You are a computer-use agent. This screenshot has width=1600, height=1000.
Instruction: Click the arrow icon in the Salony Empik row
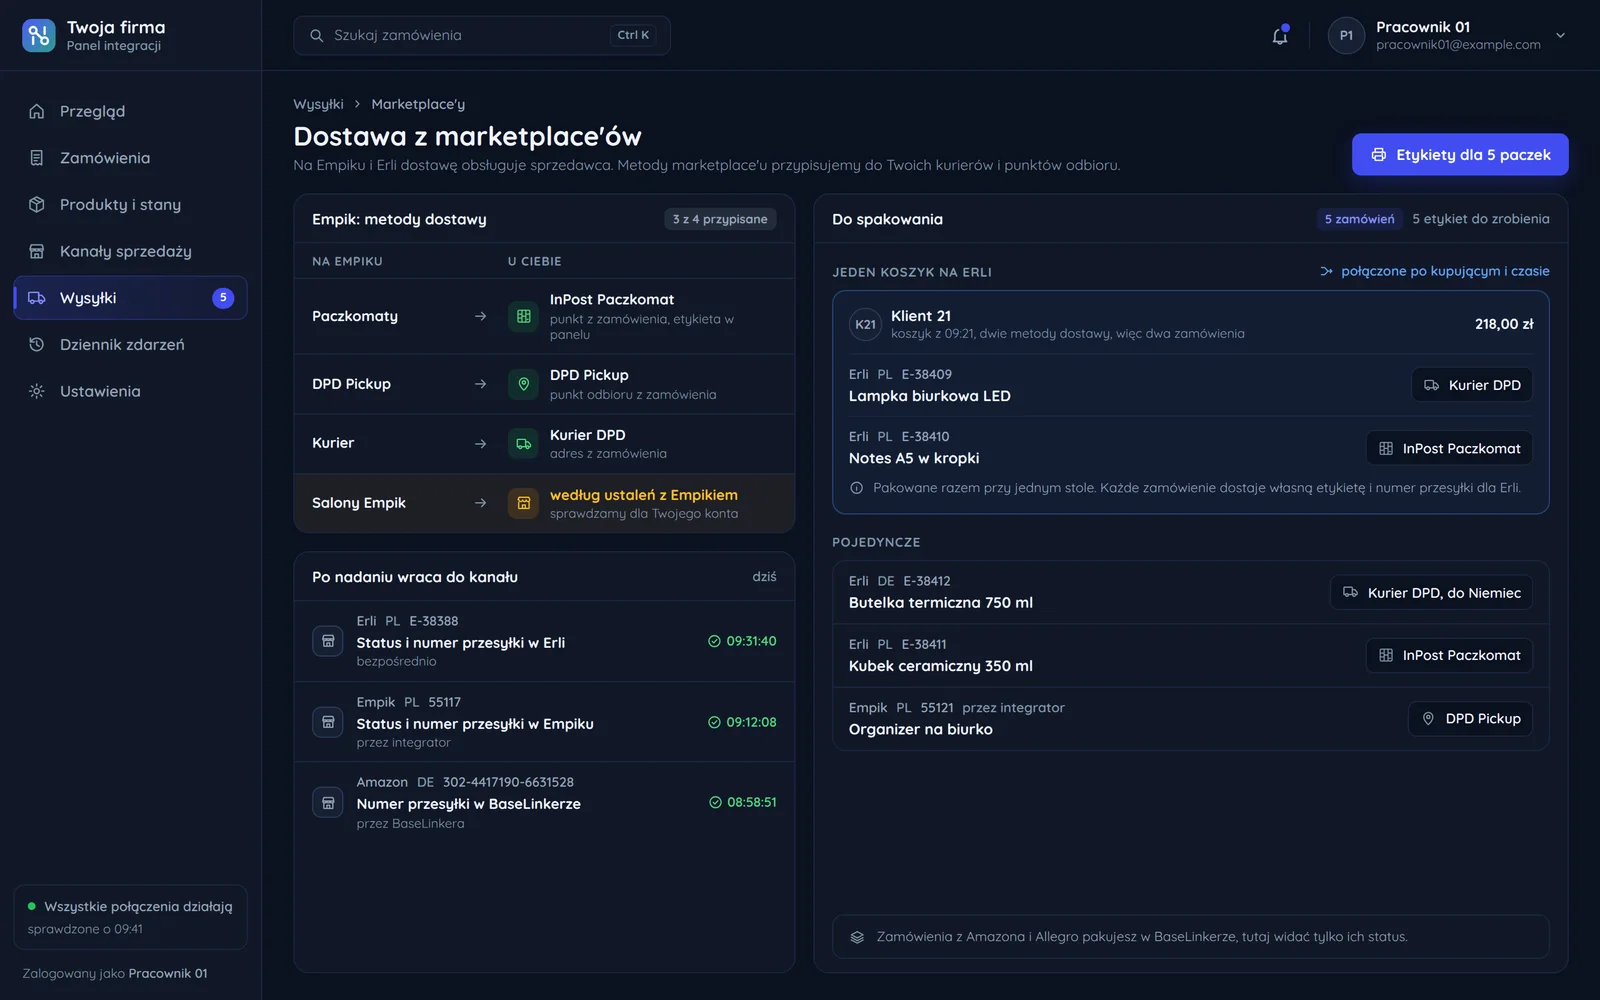[480, 503]
